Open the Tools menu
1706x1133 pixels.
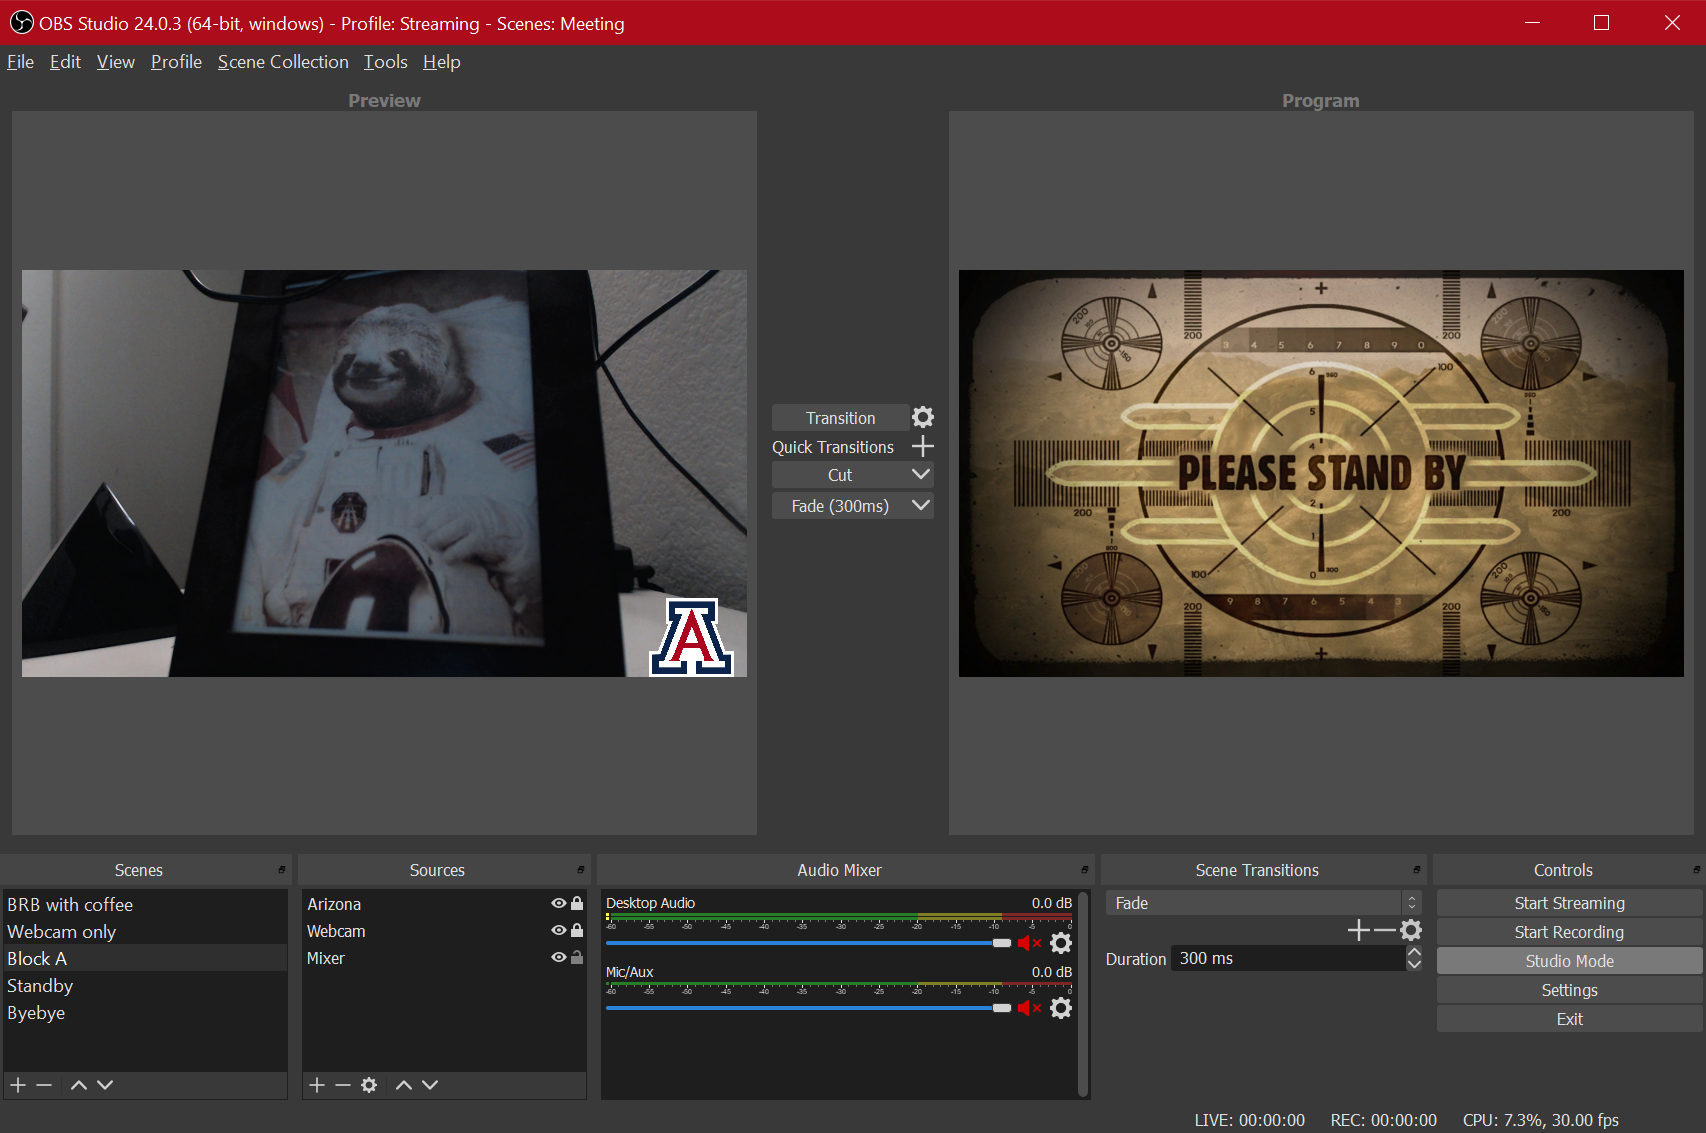(385, 62)
